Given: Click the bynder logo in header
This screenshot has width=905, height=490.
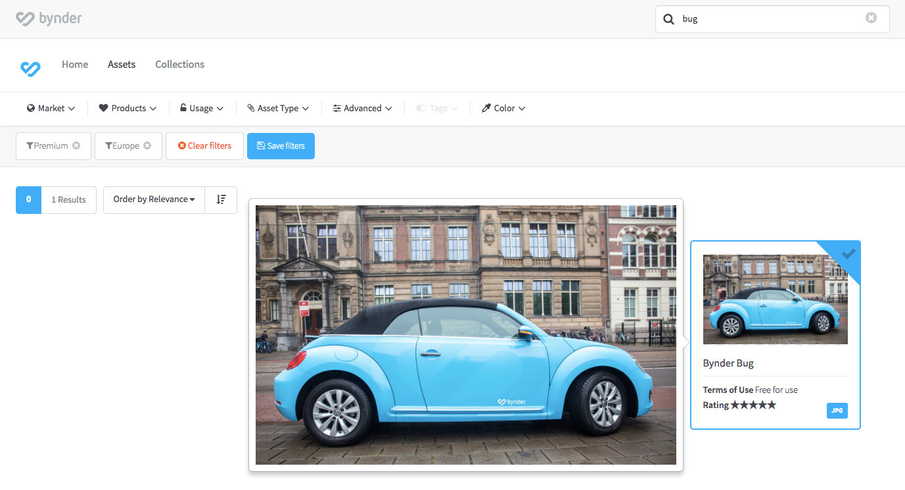Looking at the screenshot, I should (48, 18).
